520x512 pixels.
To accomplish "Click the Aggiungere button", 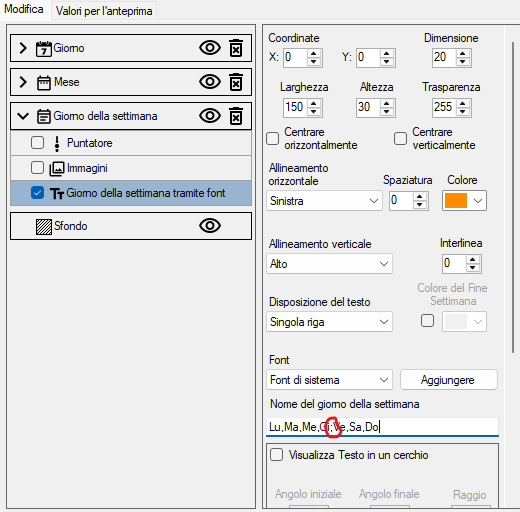I will pos(449,380).
